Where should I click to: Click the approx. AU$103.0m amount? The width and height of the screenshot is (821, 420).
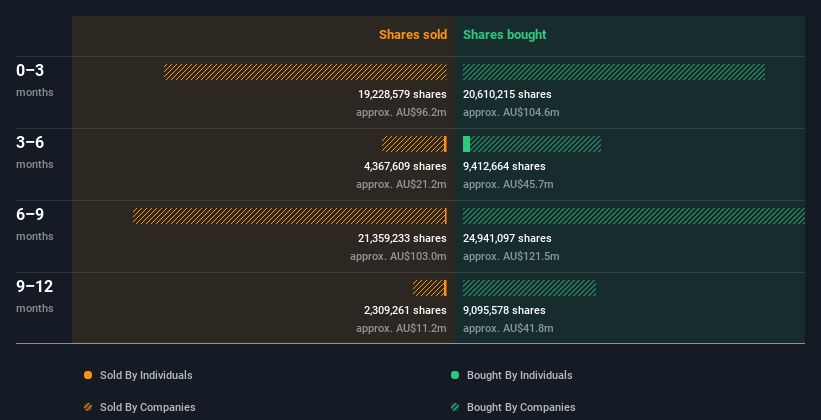click(398, 256)
